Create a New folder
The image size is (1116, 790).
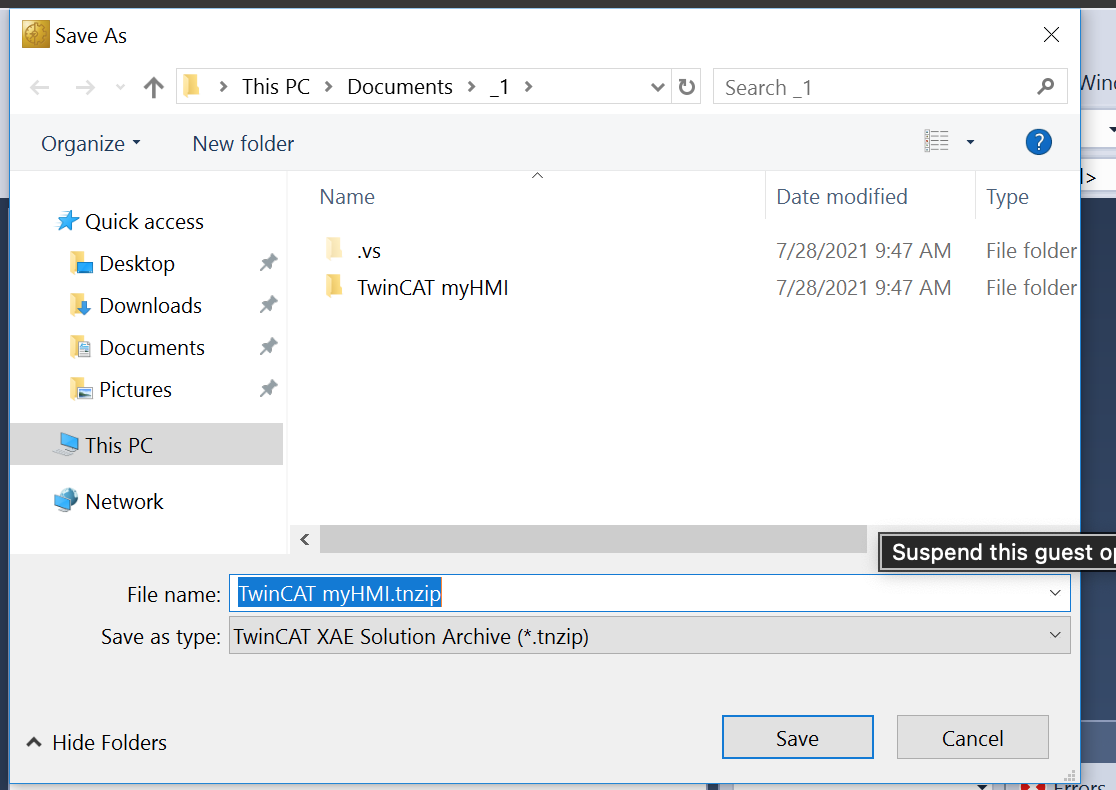click(243, 144)
